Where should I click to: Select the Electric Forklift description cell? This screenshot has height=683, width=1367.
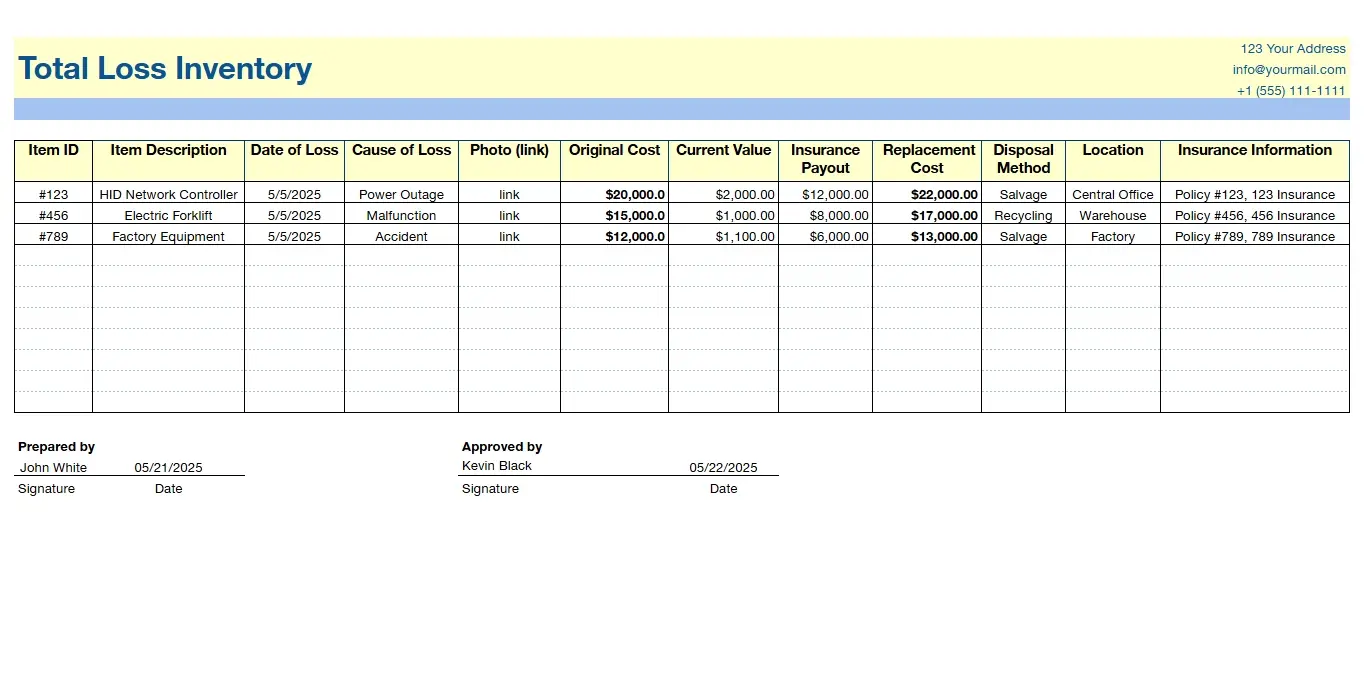(168, 216)
